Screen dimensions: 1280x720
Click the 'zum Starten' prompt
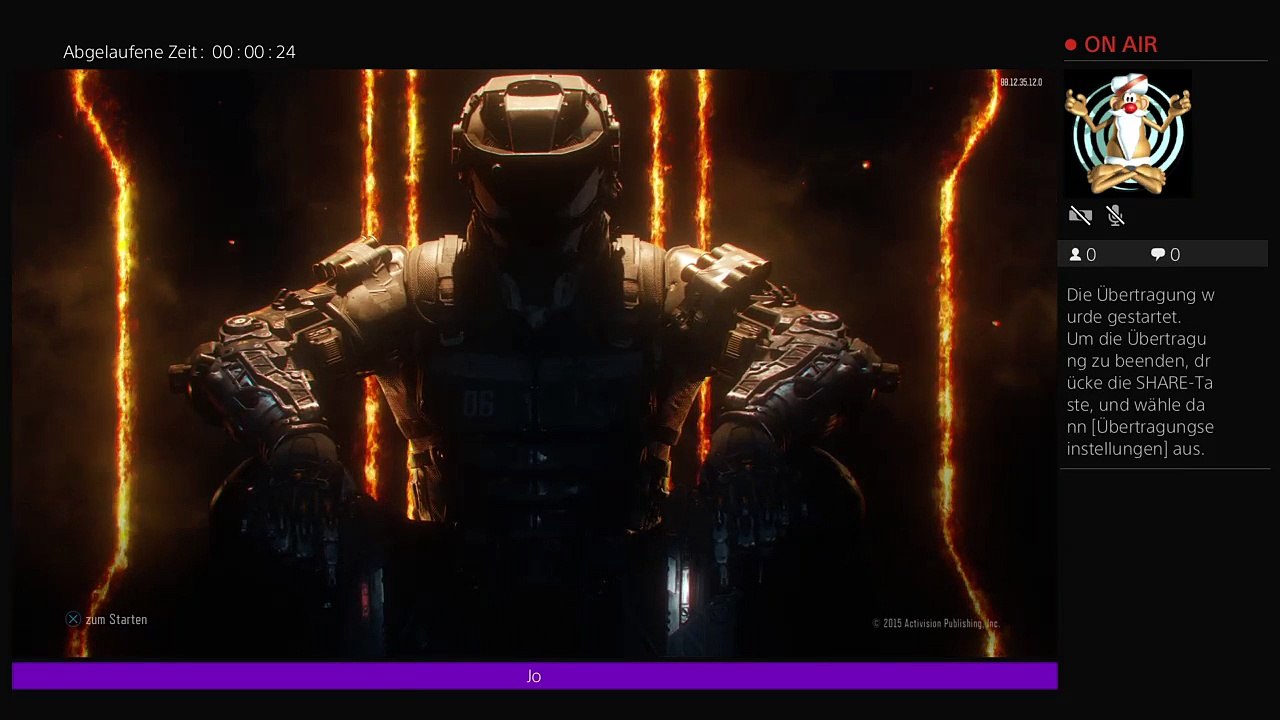point(116,619)
